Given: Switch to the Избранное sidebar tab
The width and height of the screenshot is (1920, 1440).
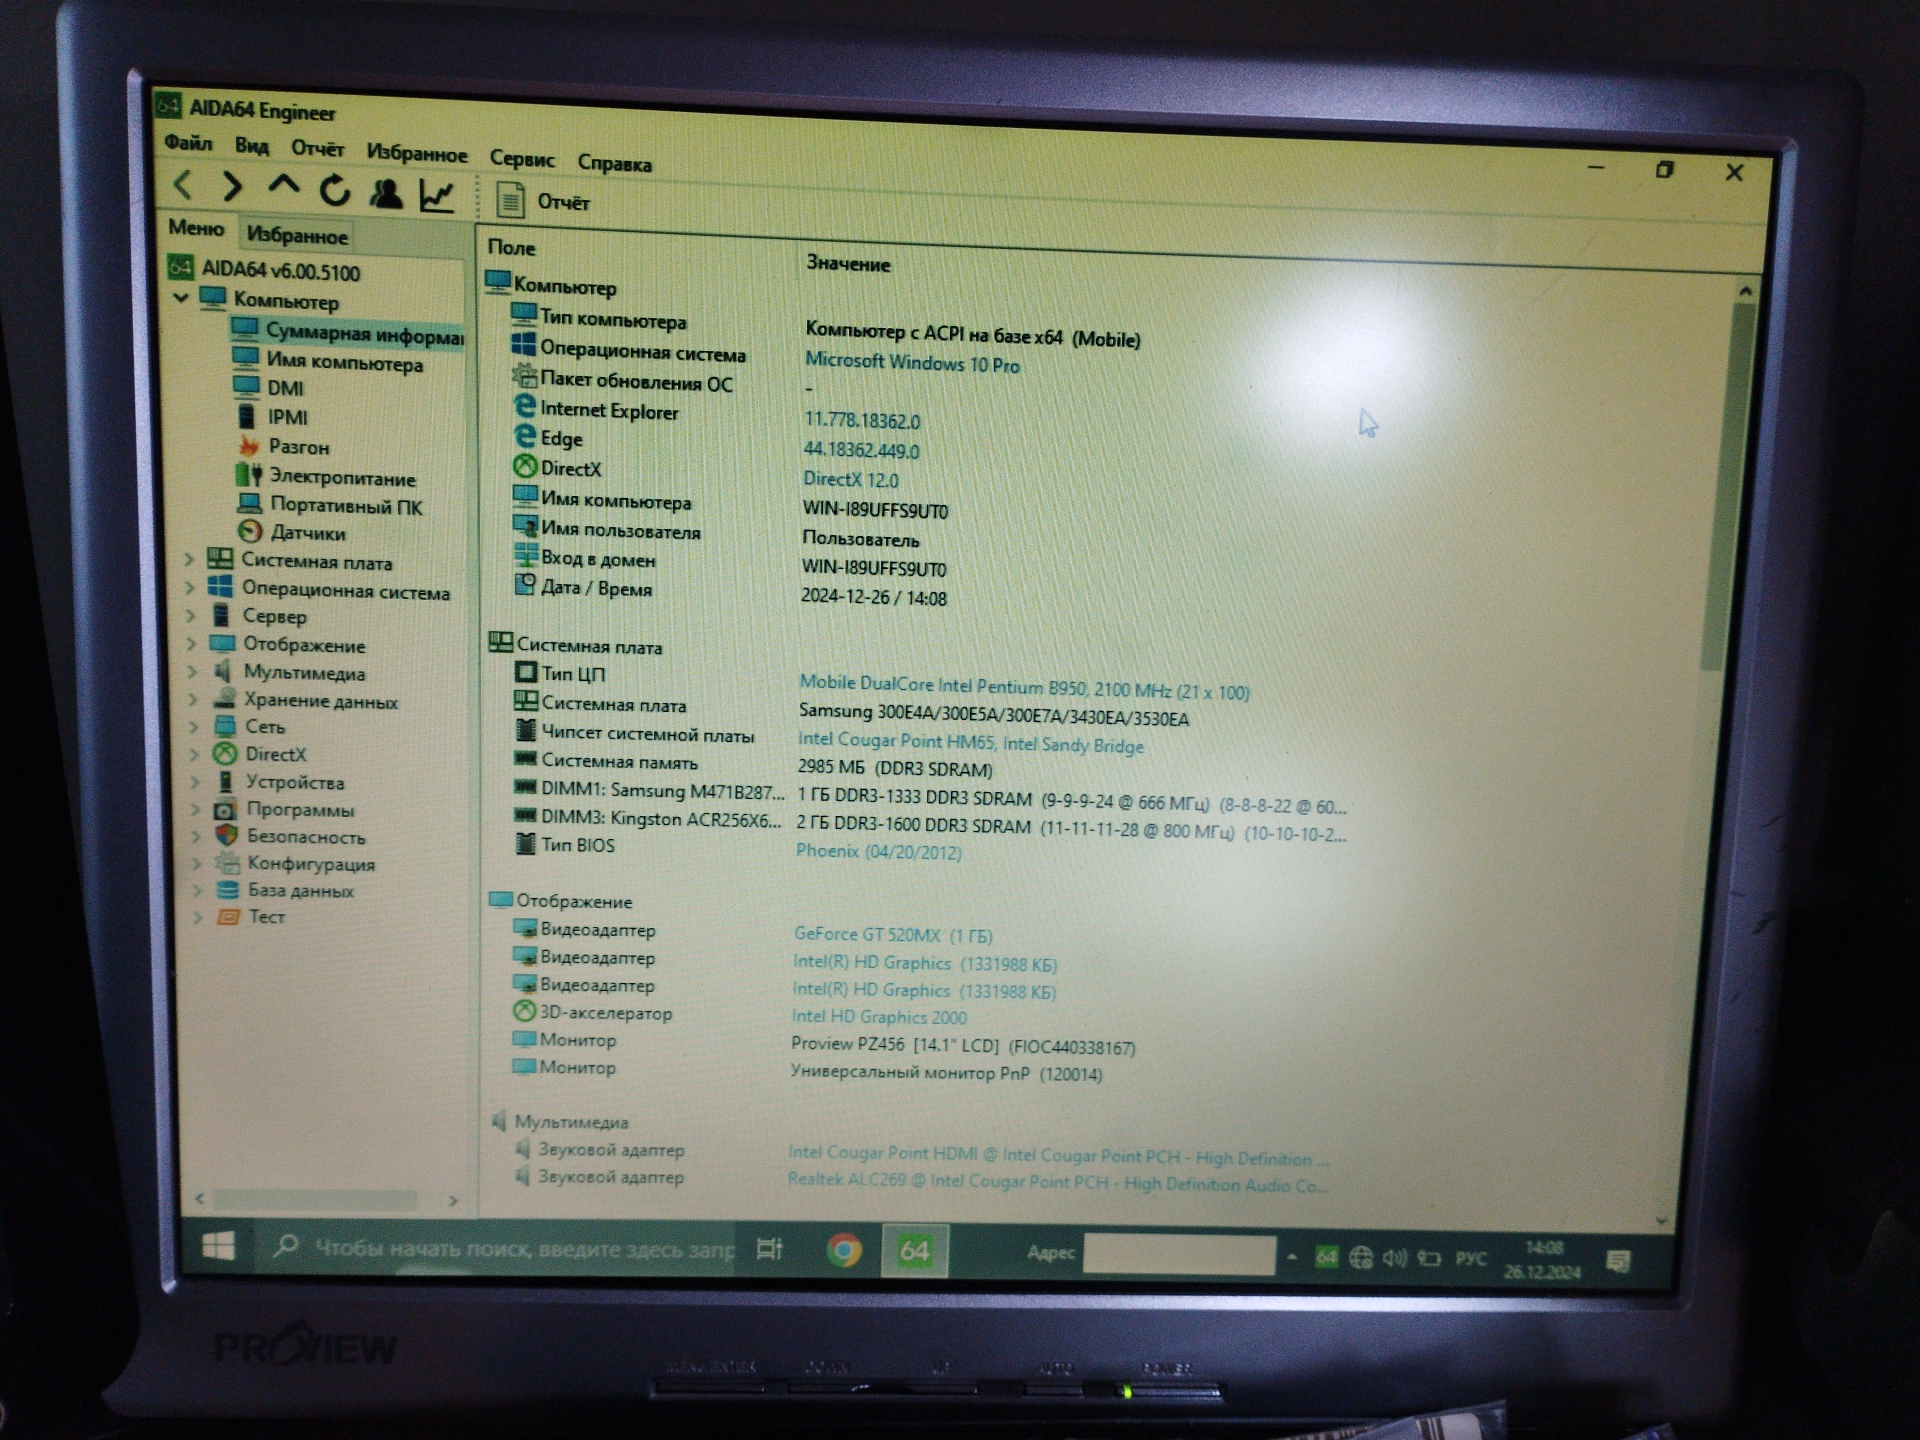Looking at the screenshot, I should [x=297, y=236].
